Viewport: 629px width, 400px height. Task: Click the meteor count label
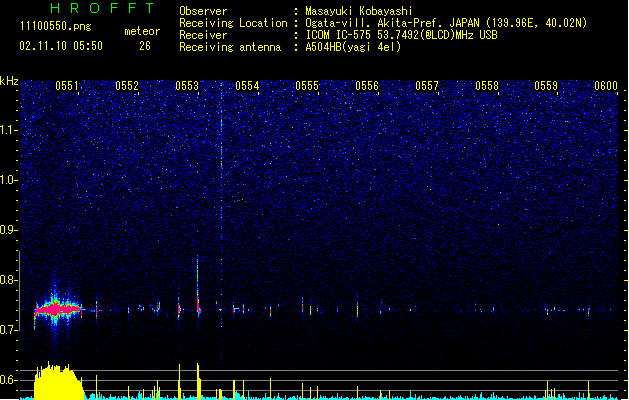[142, 31]
